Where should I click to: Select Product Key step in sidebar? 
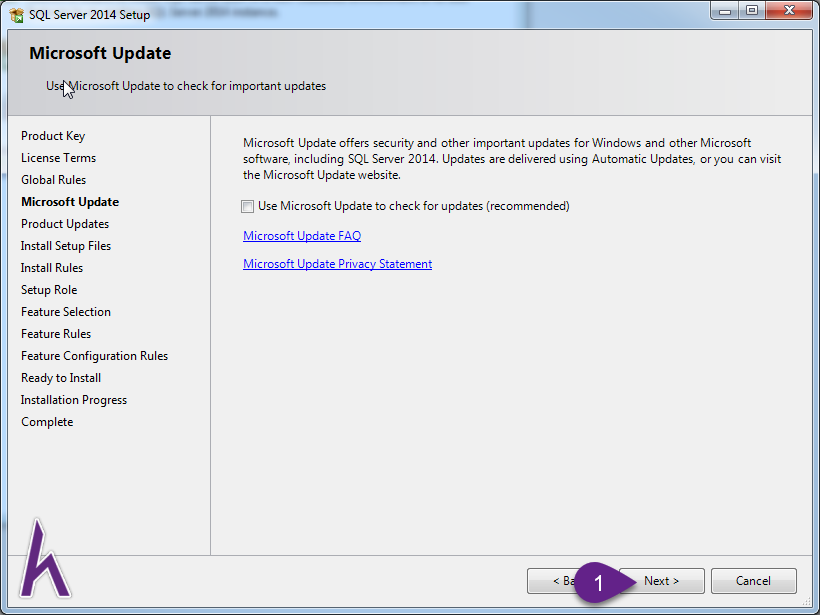53,136
